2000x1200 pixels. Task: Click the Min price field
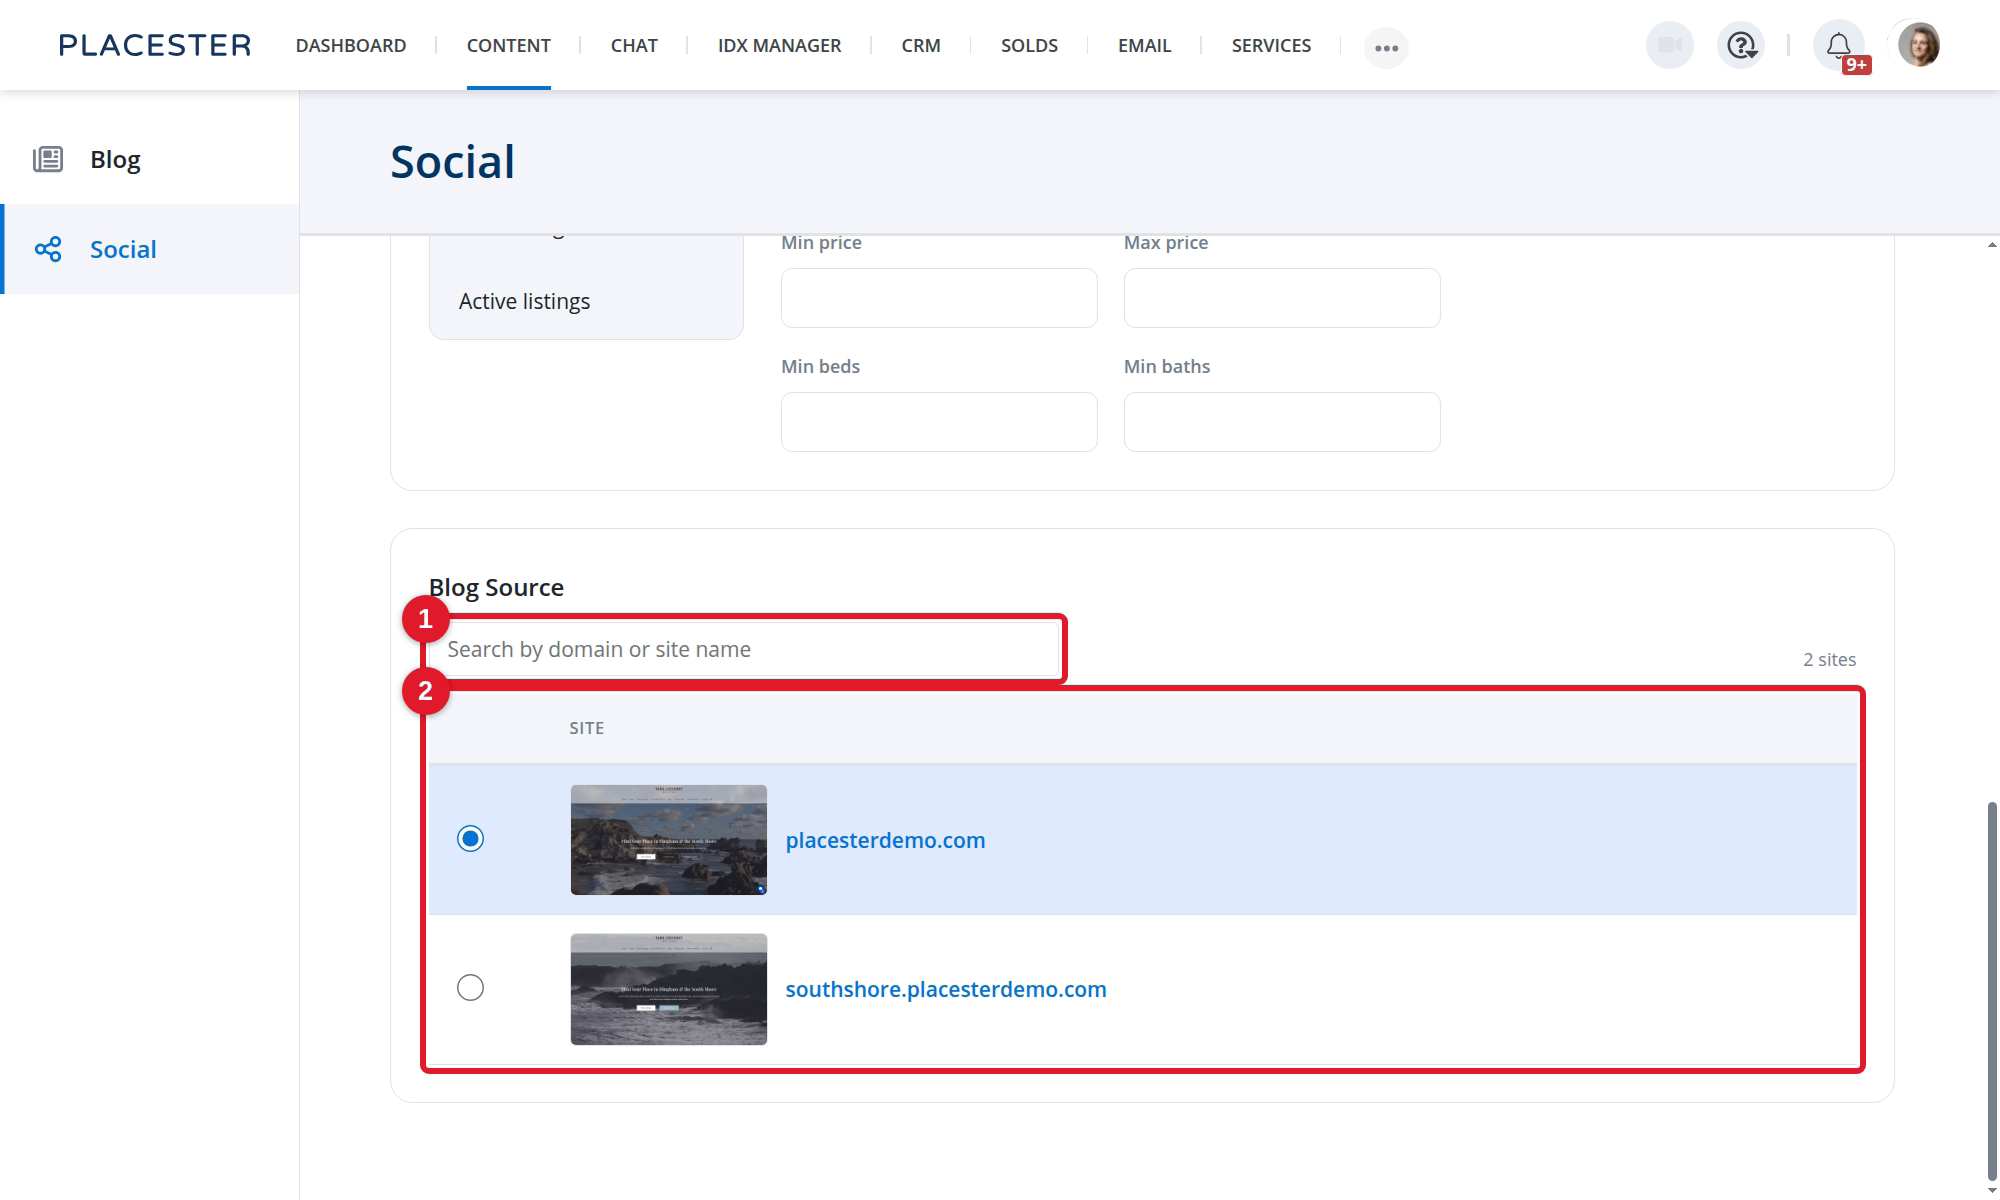pyautogui.click(x=939, y=298)
